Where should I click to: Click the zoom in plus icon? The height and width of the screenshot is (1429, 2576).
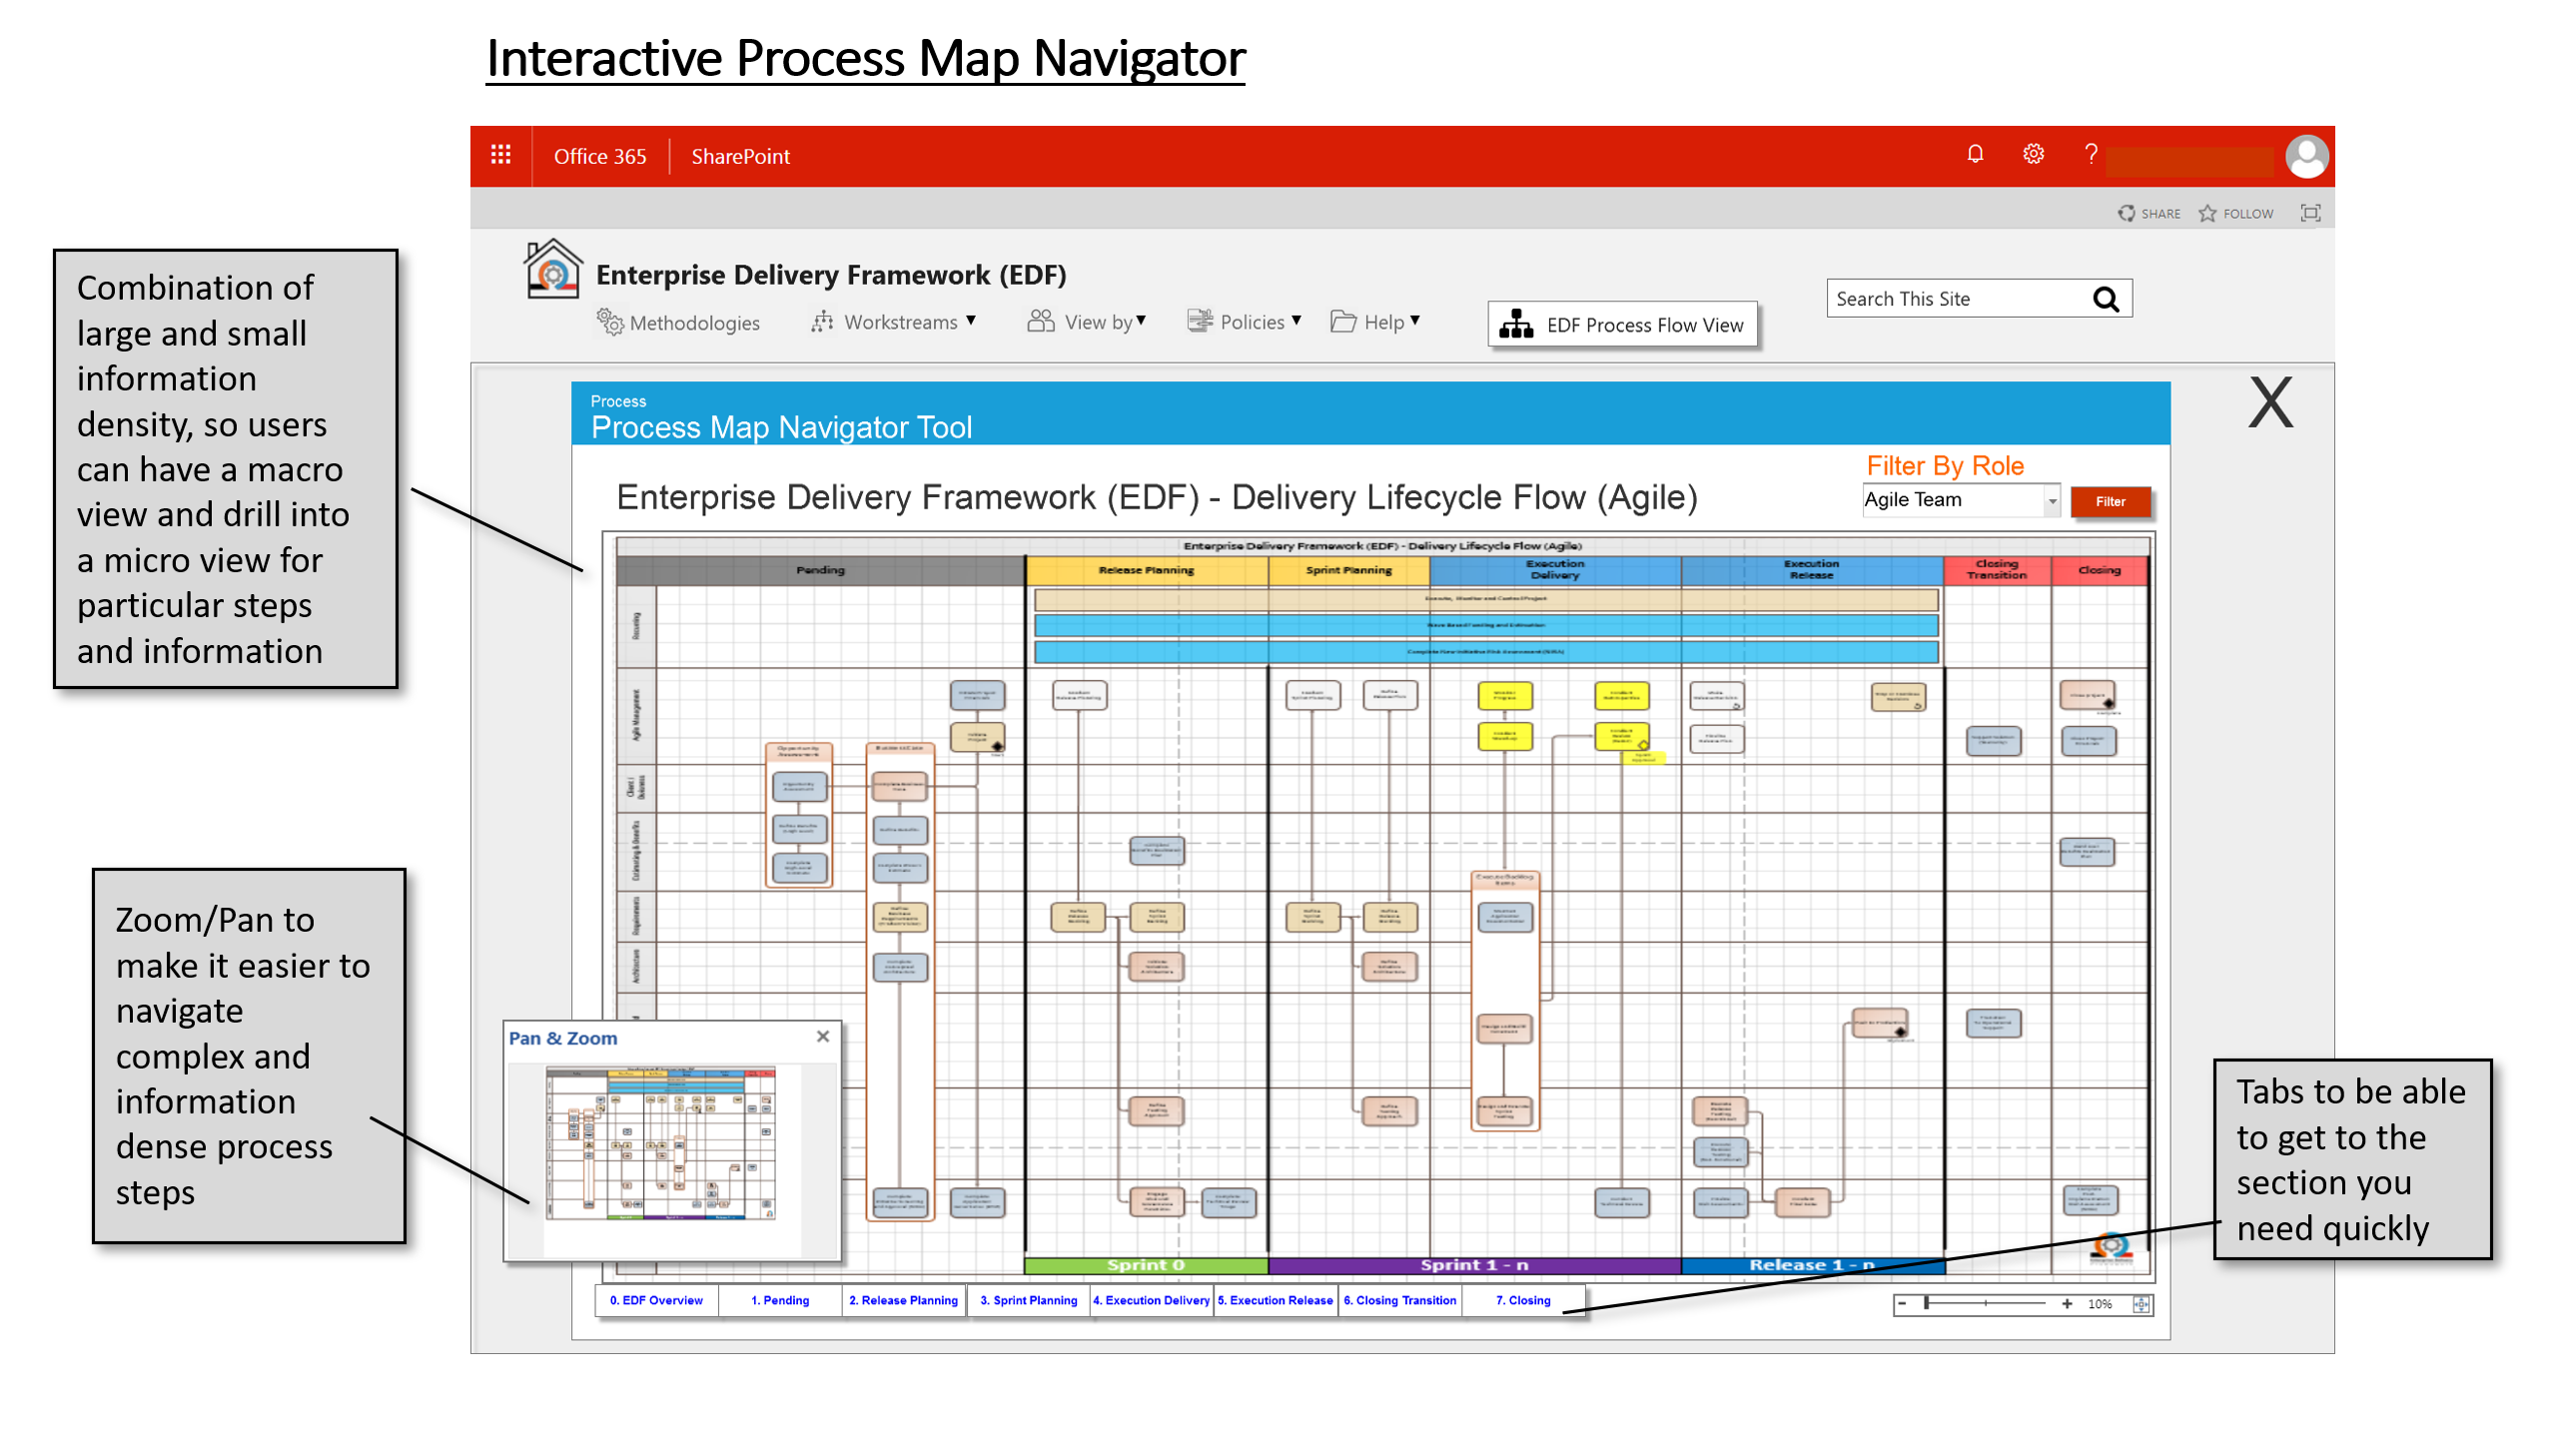click(2067, 1304)
